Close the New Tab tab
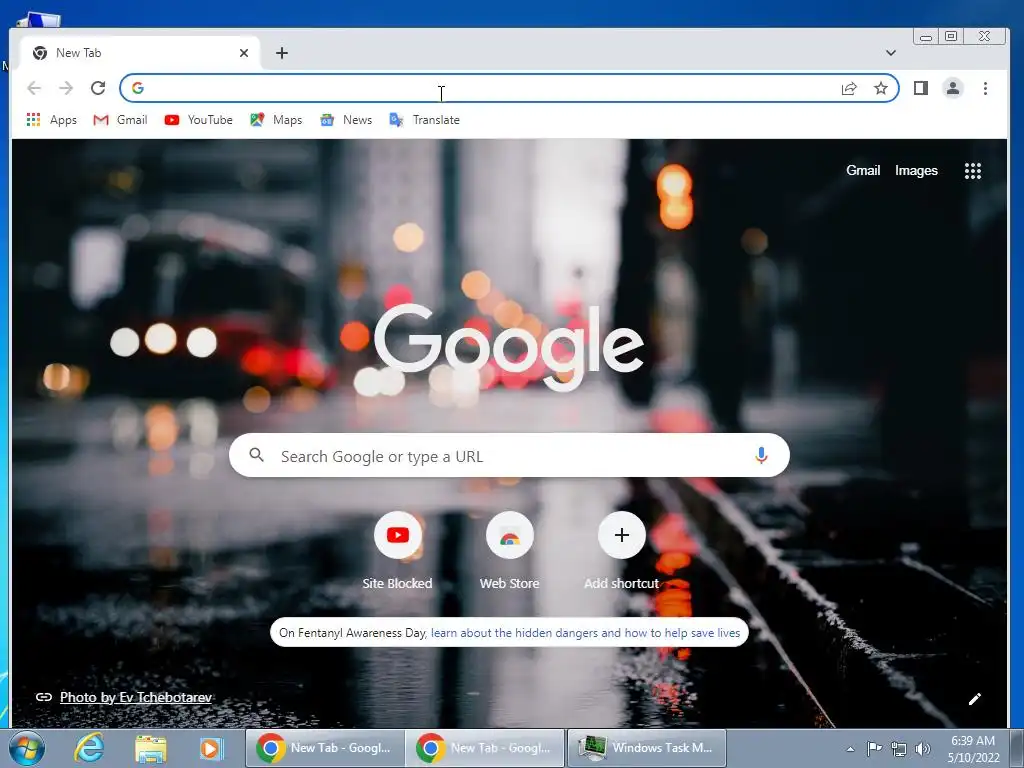1024x768 pixels. 244,53
